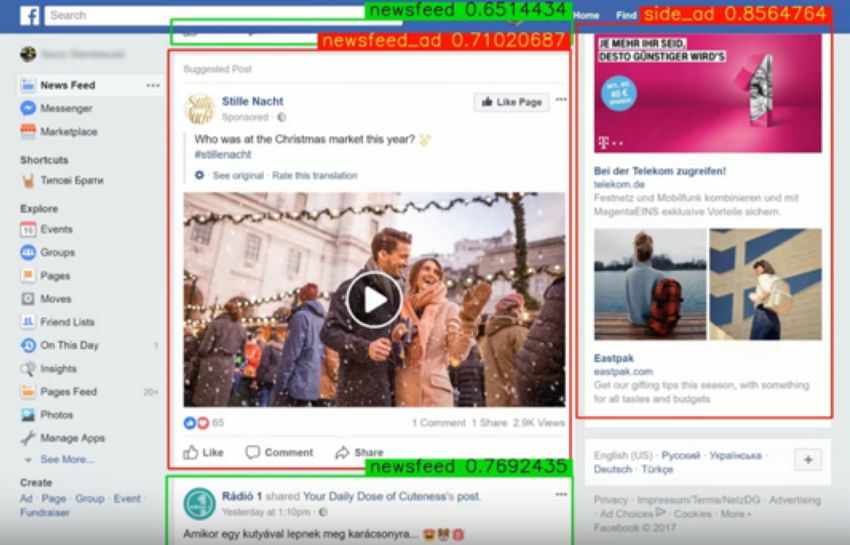
Task: Click the Moves icon
Action: (28, 299)
